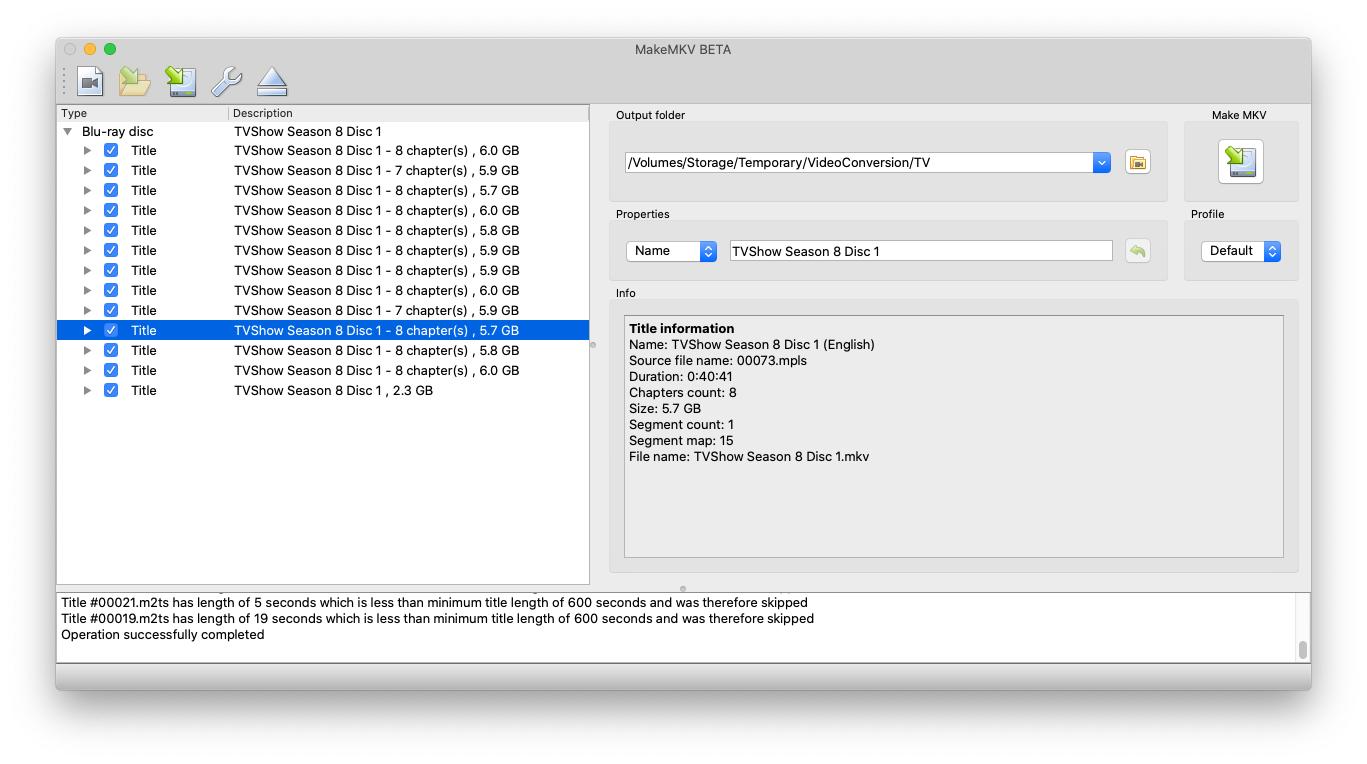Screen dimensions: 1367x764
Task: Click 'Title information' heading in Info
Action: (x=681, y=328)
